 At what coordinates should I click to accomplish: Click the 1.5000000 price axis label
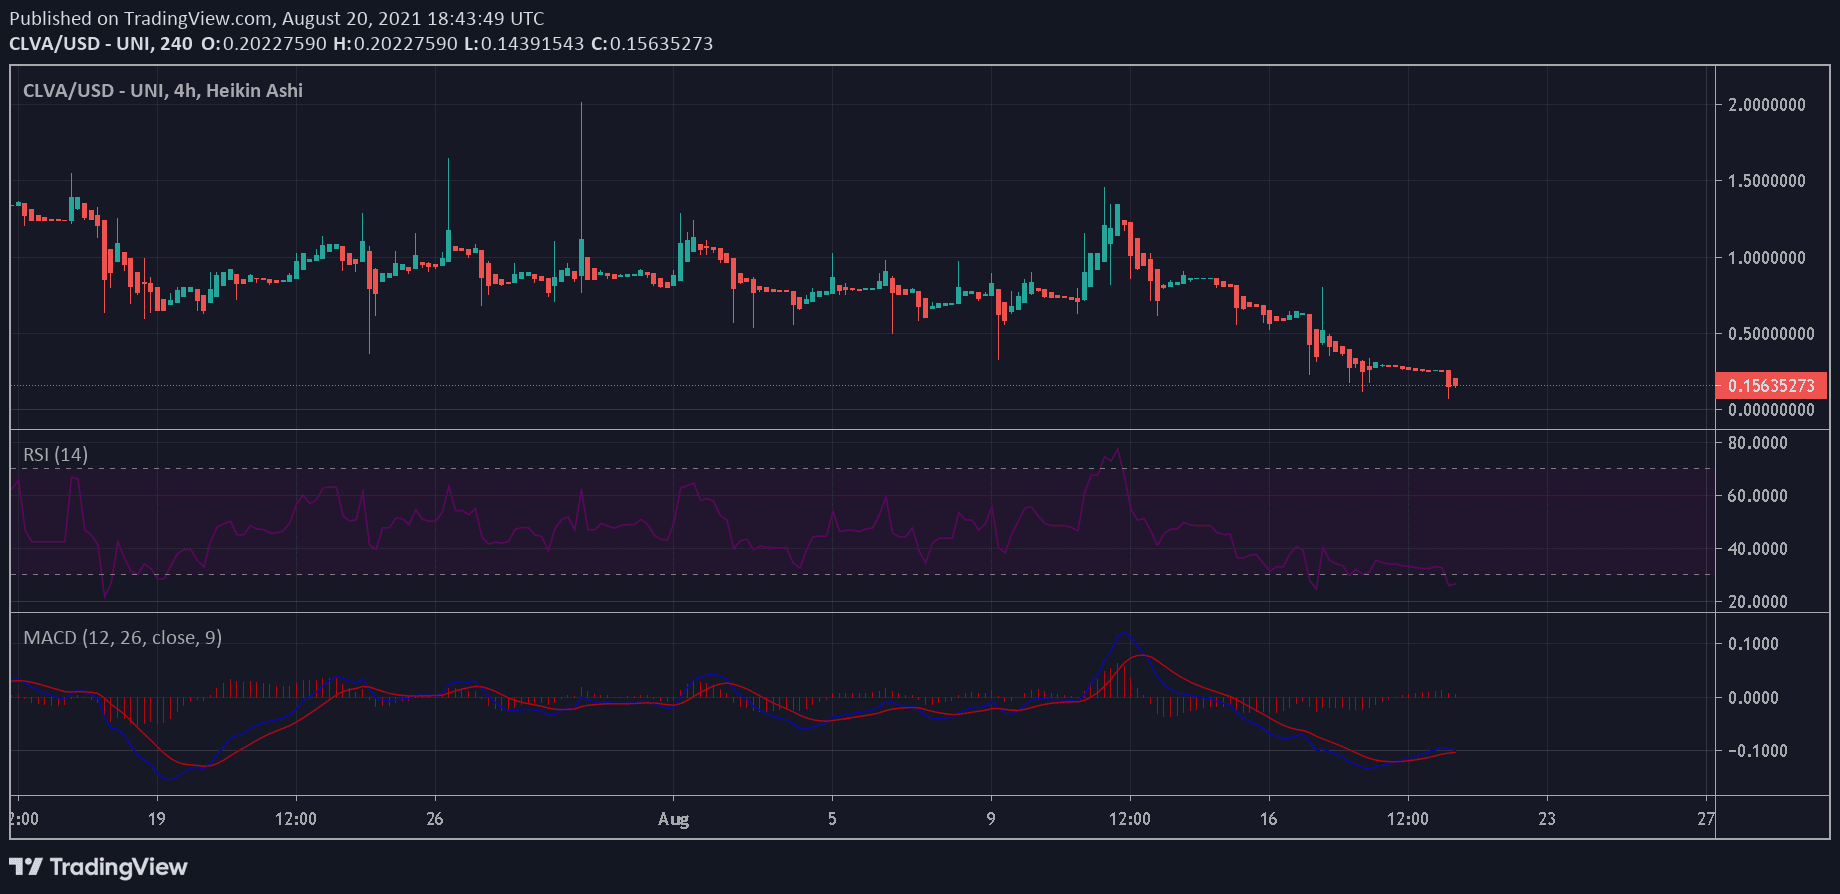[x=1767, y=181]
